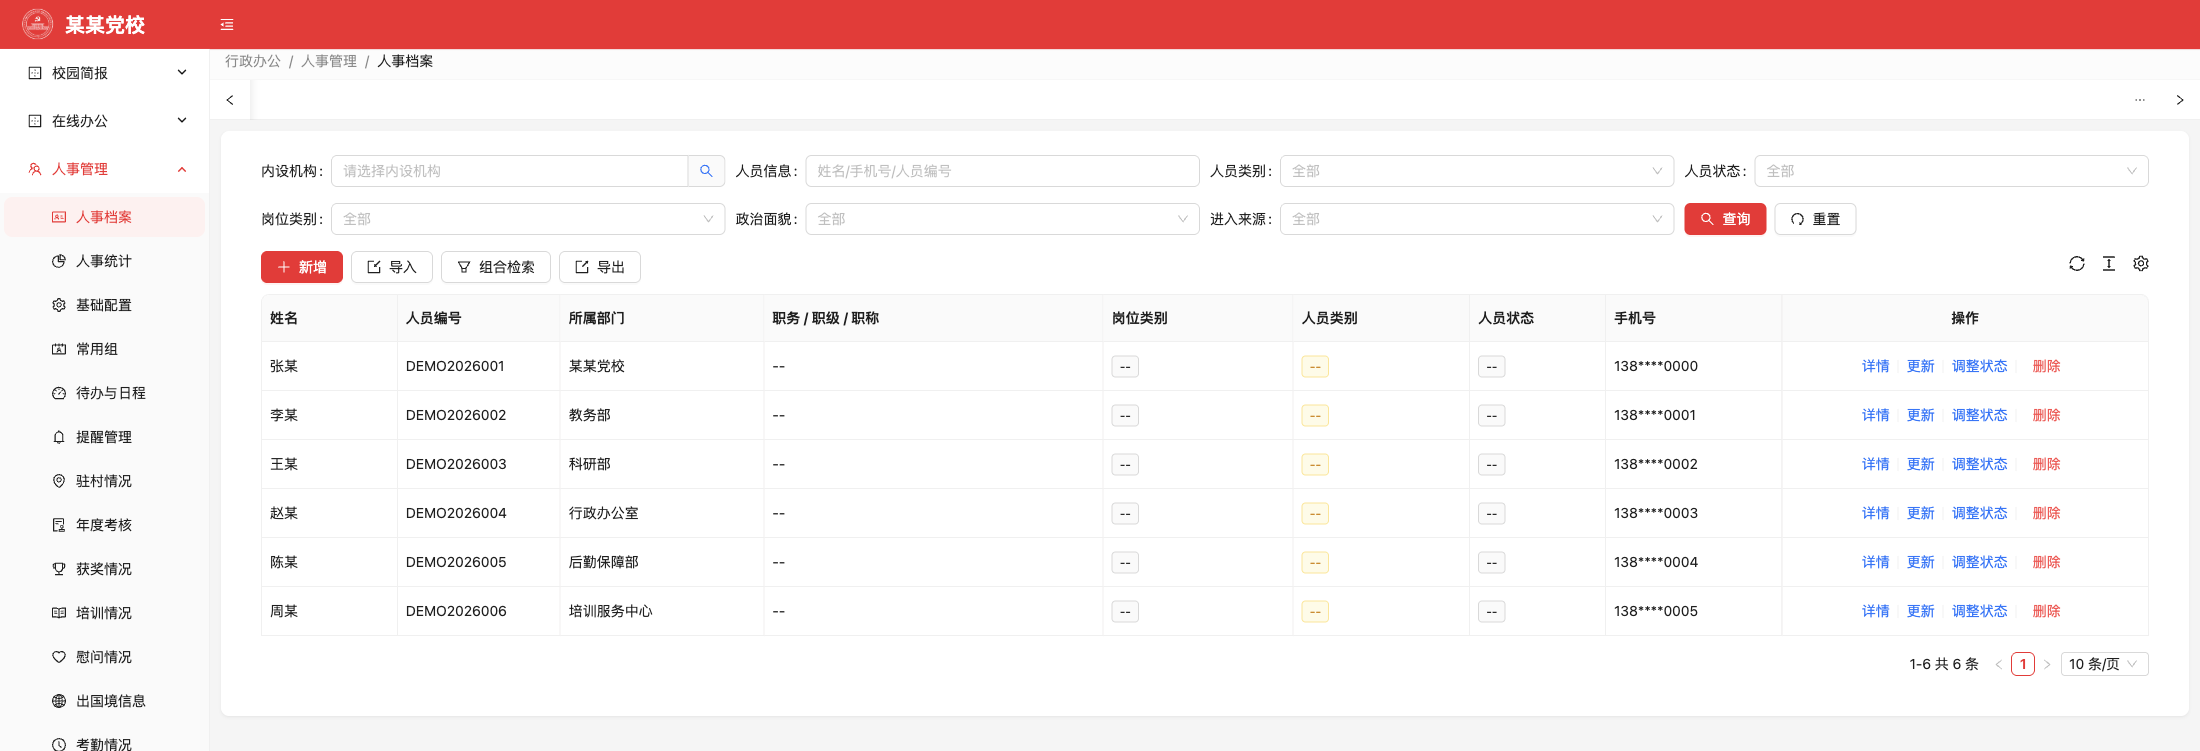
Task: Open 待办与日程 in the sidebar
Action: [104, 393]
